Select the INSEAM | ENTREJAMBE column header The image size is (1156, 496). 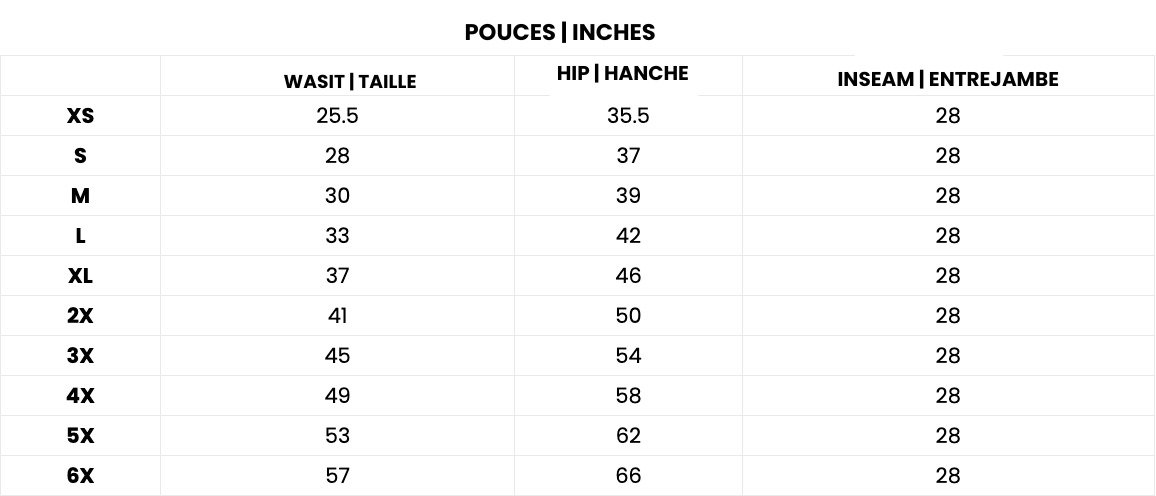click(948, 80)
